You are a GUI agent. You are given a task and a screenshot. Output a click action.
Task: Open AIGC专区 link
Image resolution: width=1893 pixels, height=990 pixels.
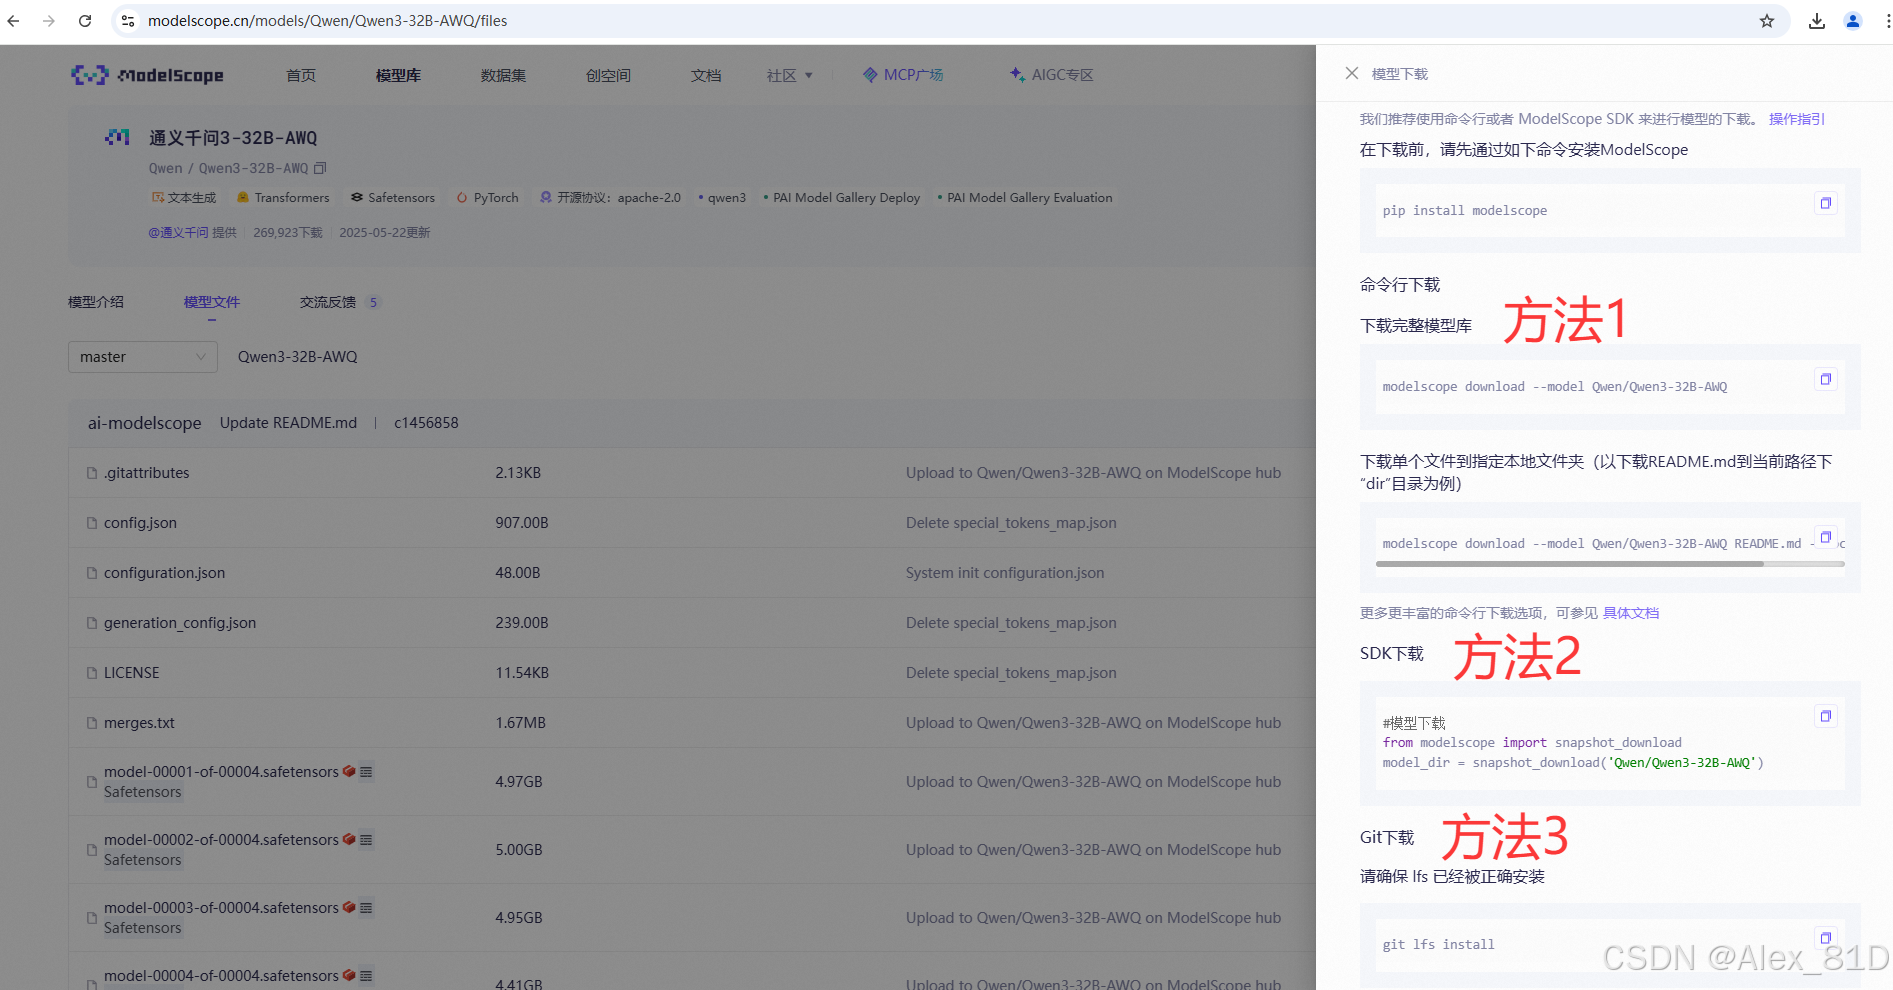1051,75
